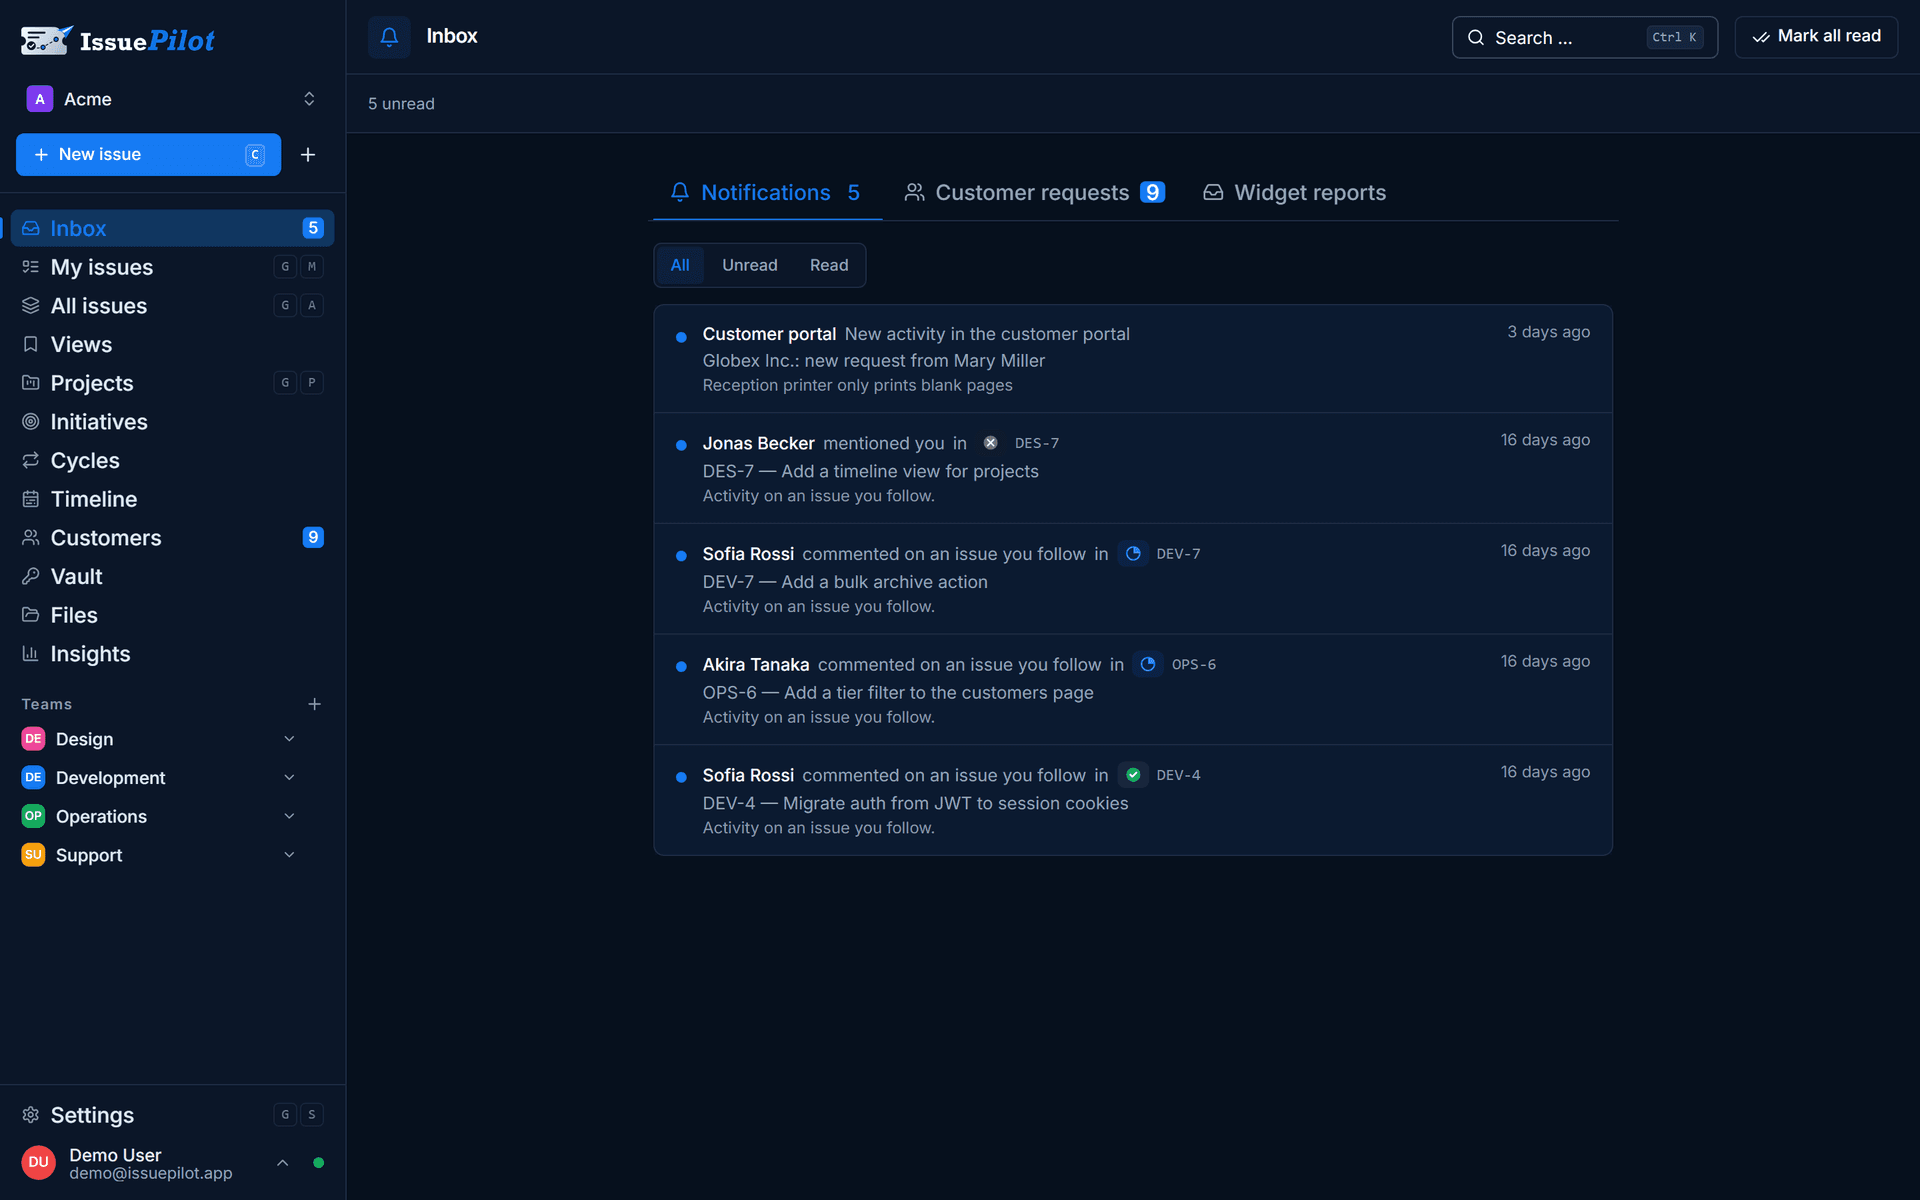This screenshot has width=1920, height=1200.
Task: Click the IssuePilot logo
Action: [118, 40]
